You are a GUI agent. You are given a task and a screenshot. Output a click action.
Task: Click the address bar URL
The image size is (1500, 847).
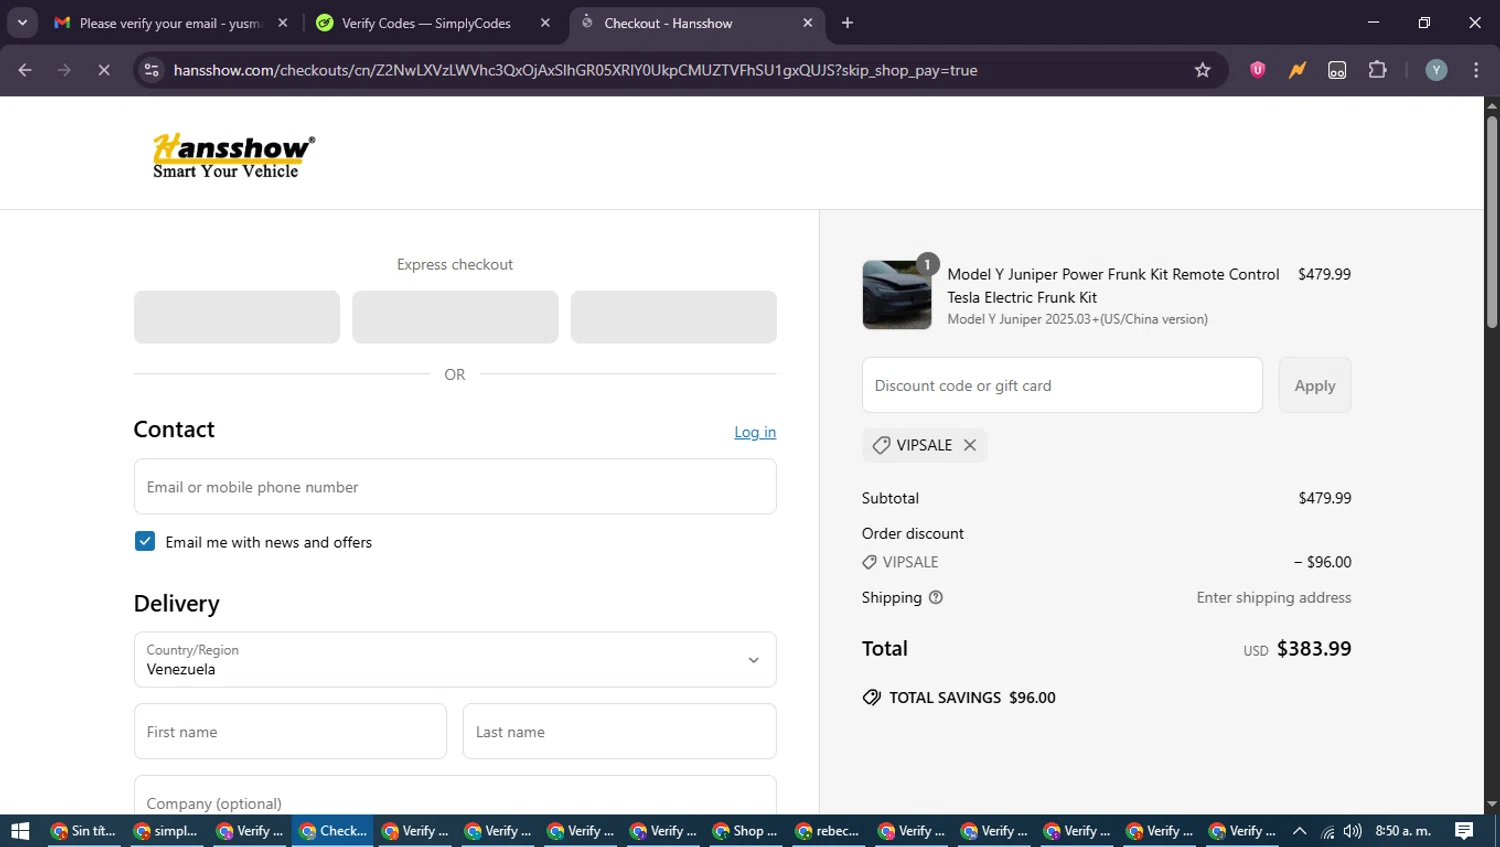pyautogui.click(x=575, y=70)
